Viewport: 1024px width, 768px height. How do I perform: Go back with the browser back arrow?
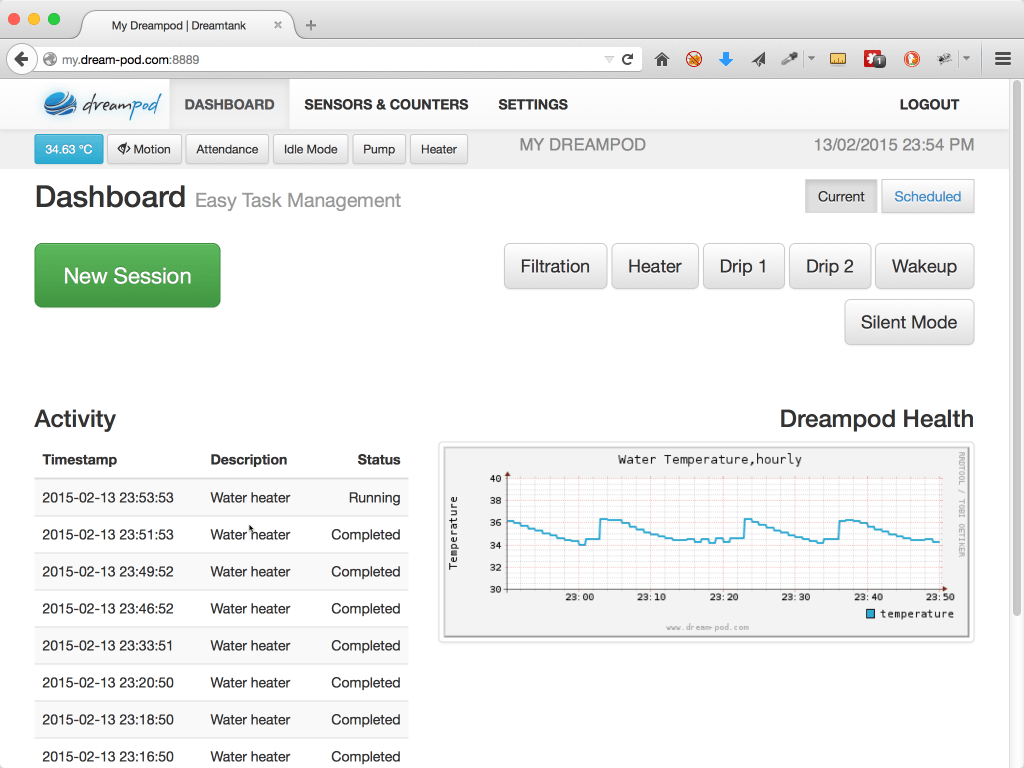pyautogui.click(x=22, y=59)
